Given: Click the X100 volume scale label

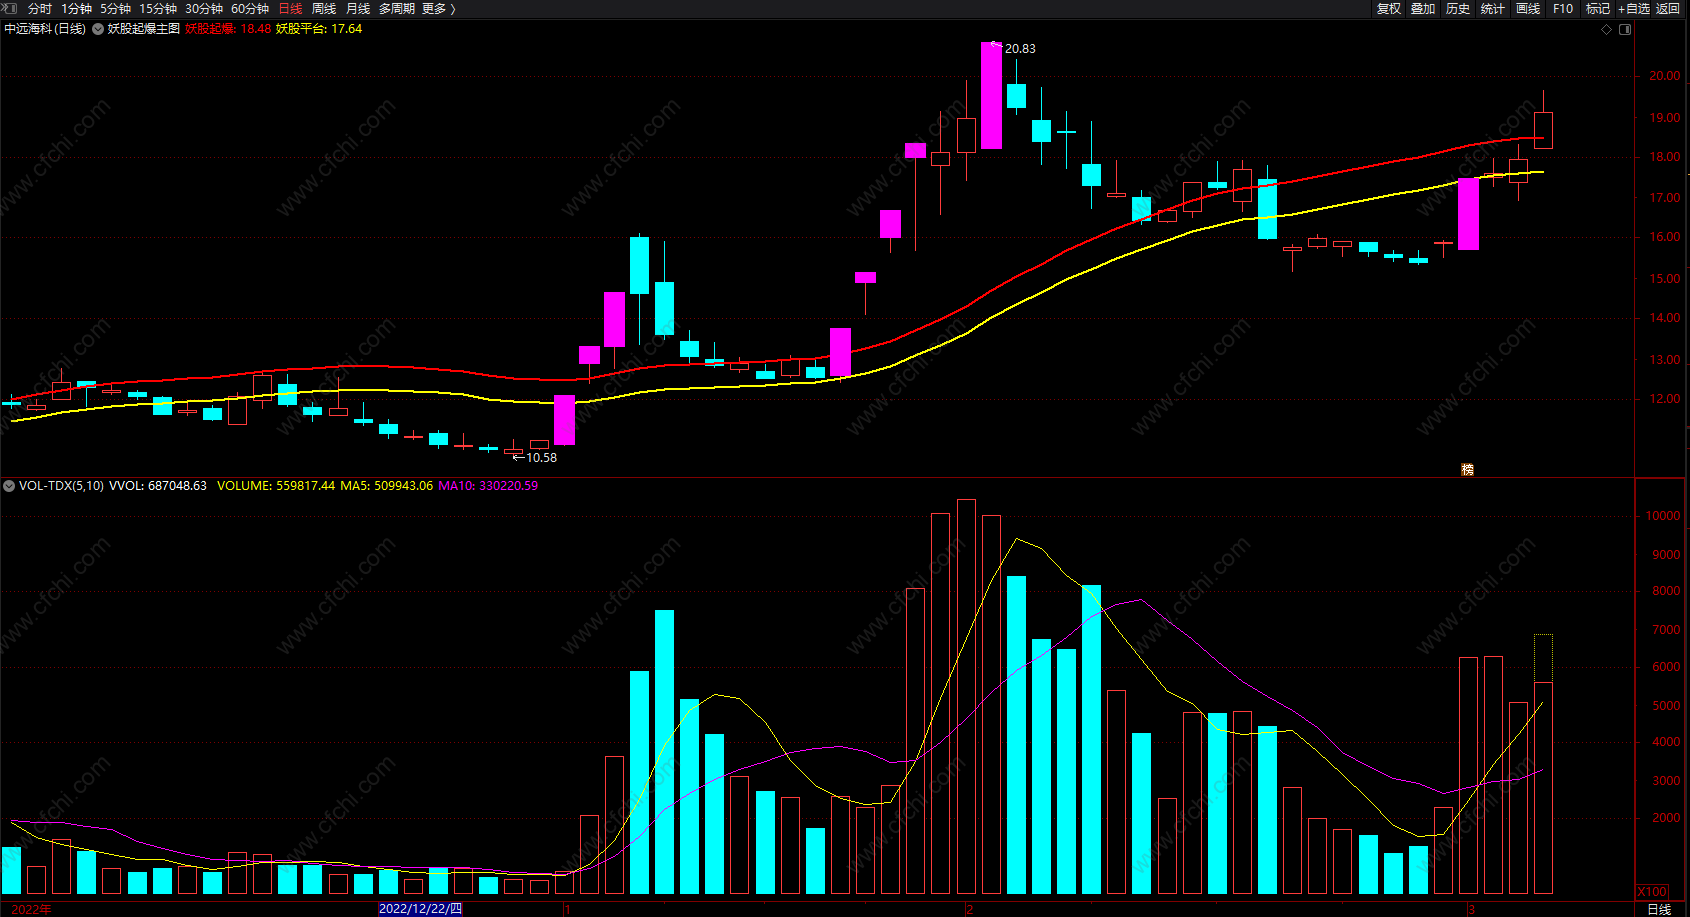Looking at the screenshot, I should 1652,891.
